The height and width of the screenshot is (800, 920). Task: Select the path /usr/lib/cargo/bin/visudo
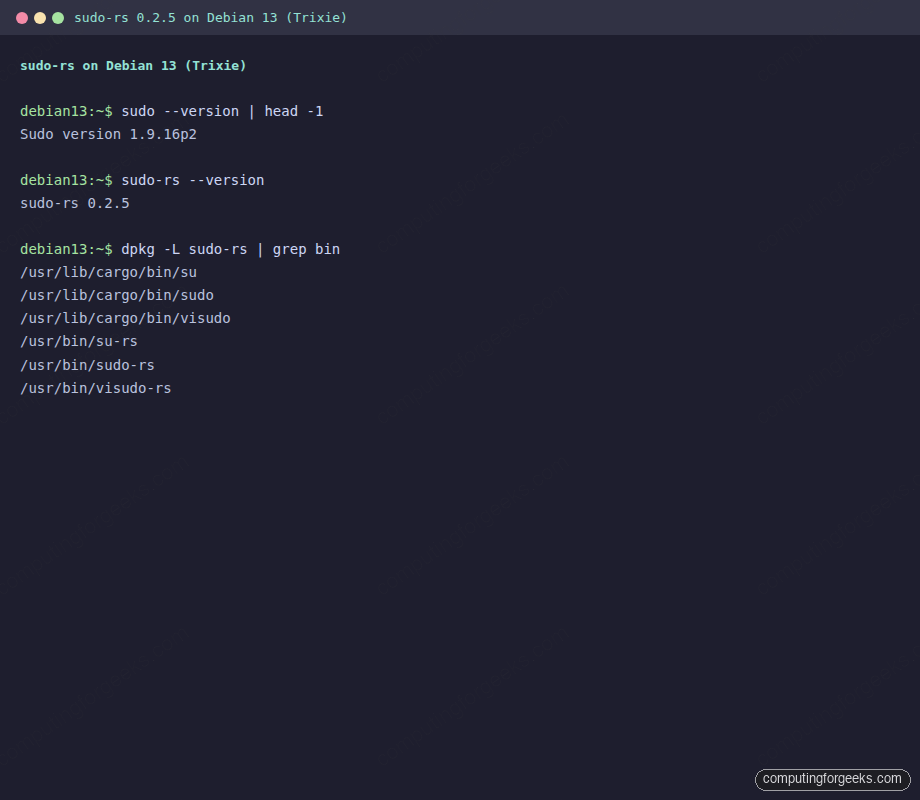(125, 318)
